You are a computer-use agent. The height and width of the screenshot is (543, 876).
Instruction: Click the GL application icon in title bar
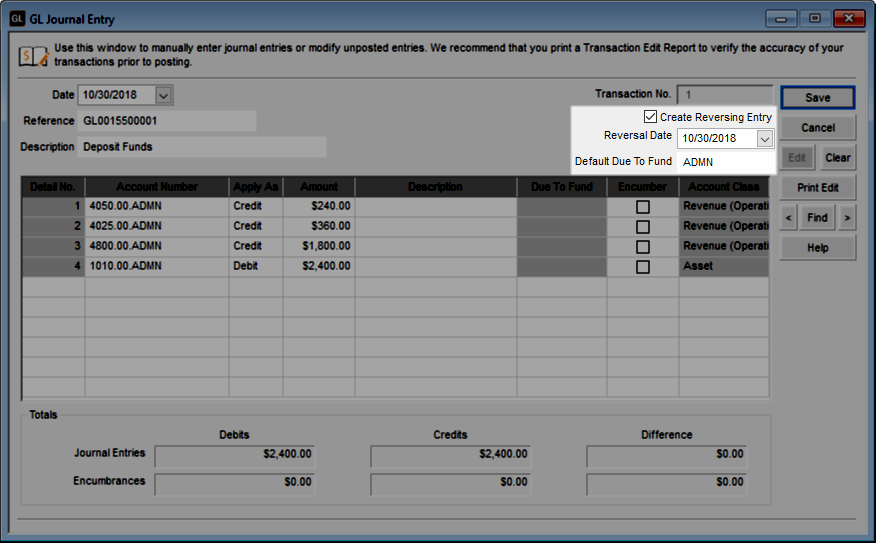pyautogui.click(x=16, y=18)
